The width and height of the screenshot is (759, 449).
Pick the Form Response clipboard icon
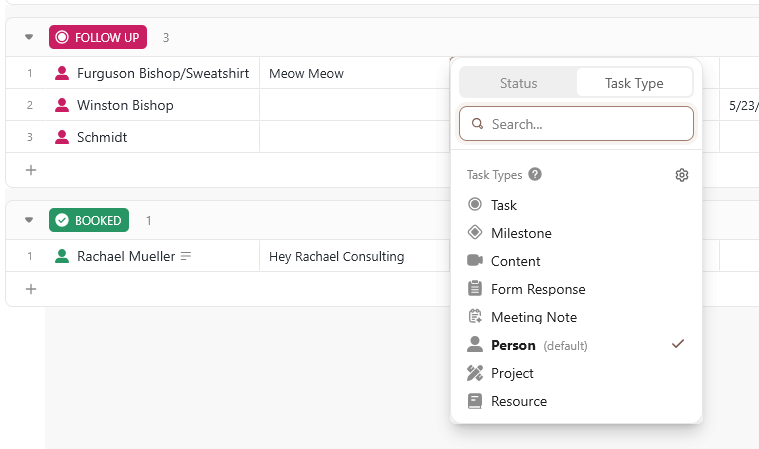coord(475,289)
